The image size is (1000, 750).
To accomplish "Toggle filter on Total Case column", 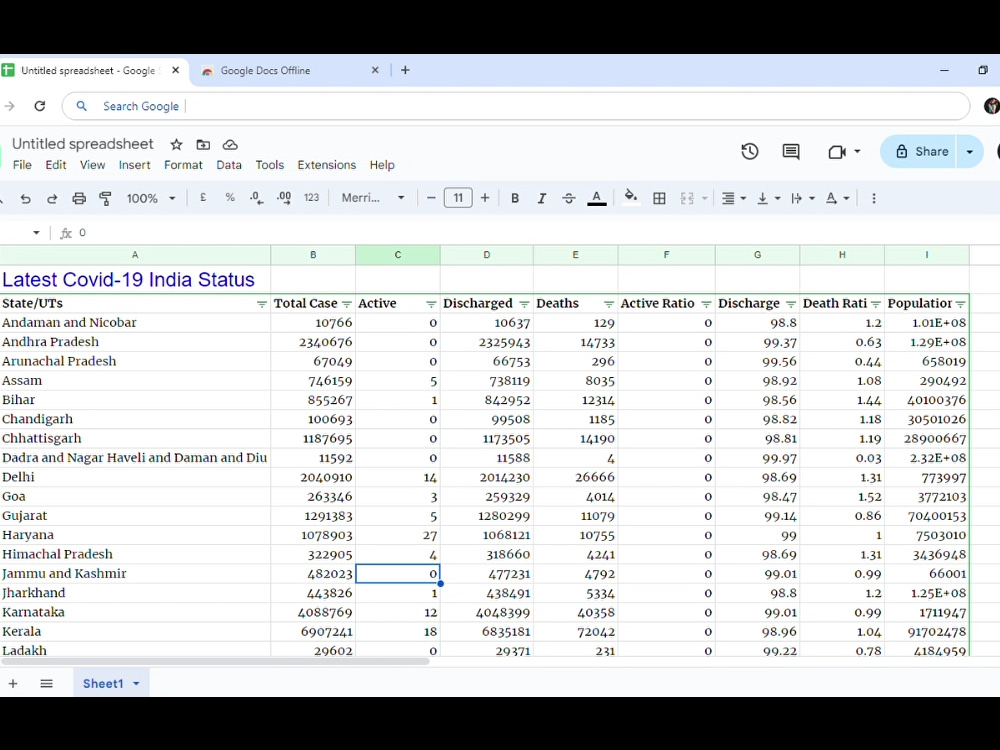I will click(346, 304).
